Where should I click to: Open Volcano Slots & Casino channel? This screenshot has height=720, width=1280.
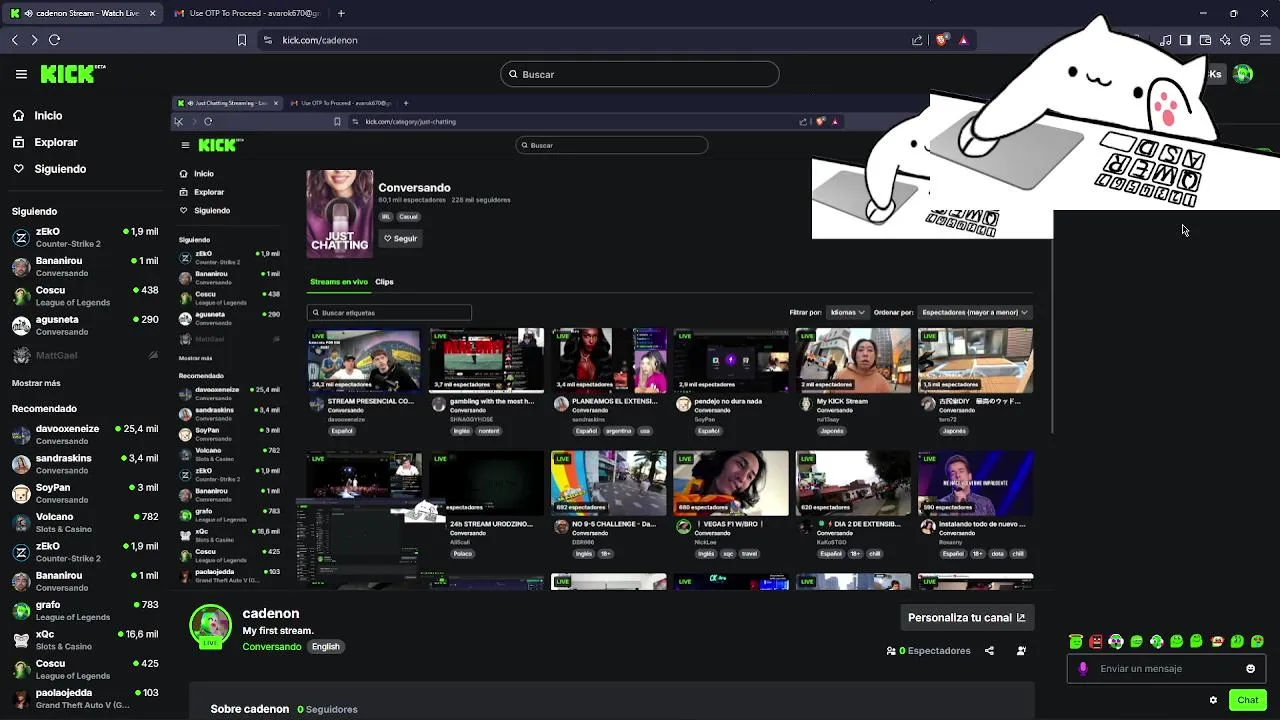coord(85,522)
